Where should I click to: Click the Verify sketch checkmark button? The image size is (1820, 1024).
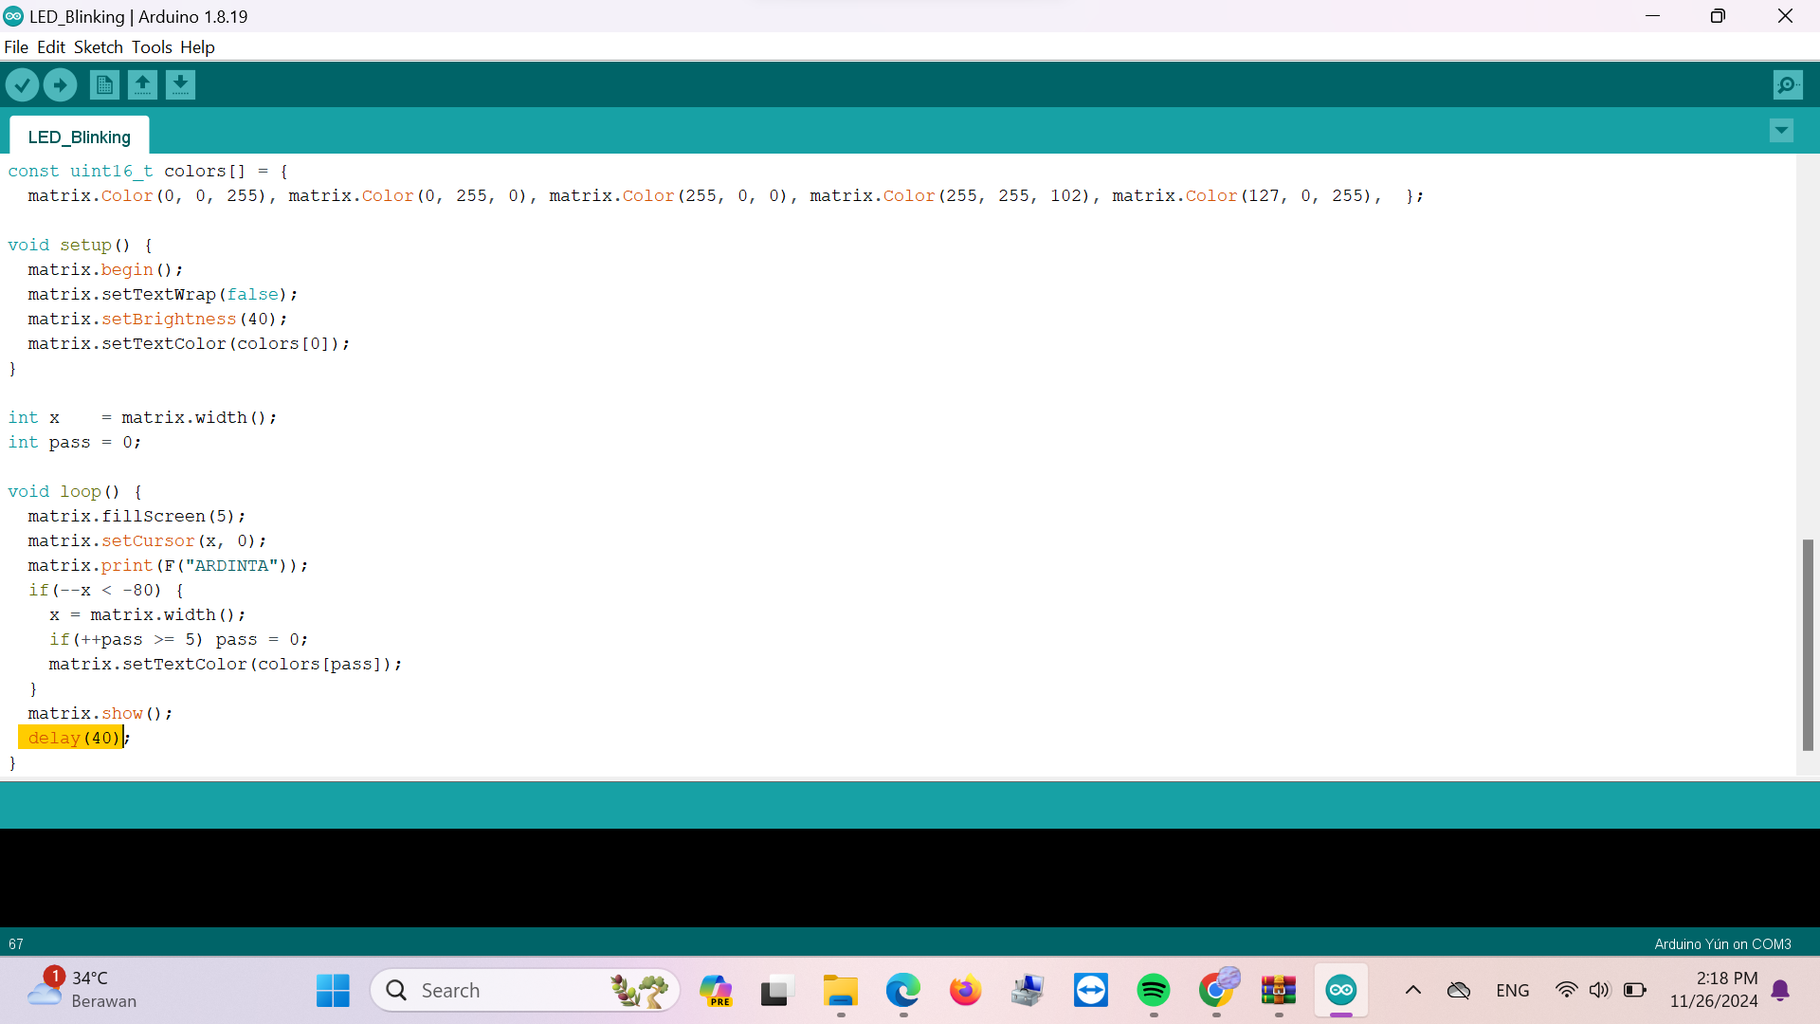coord(22,85)
